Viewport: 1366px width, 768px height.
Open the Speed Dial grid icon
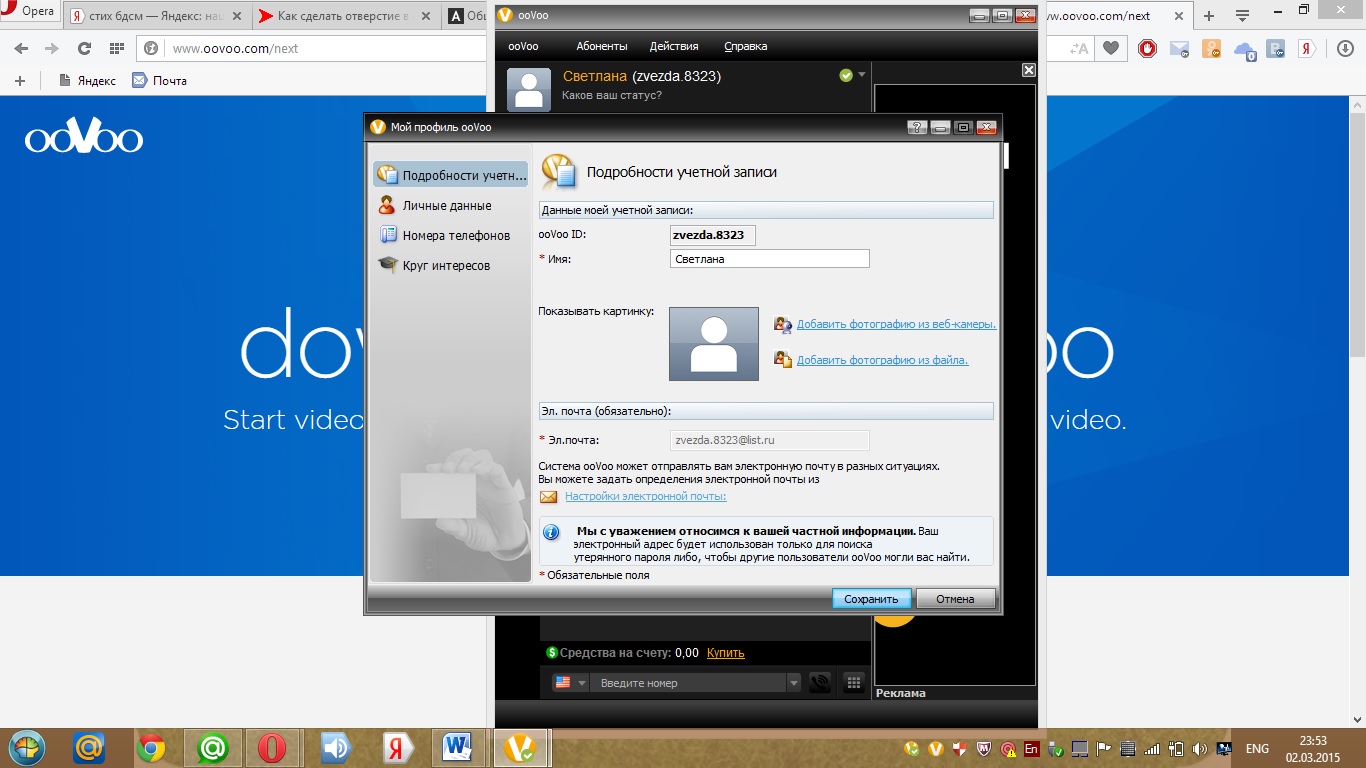pyautogui.click(x=116, y=48)
